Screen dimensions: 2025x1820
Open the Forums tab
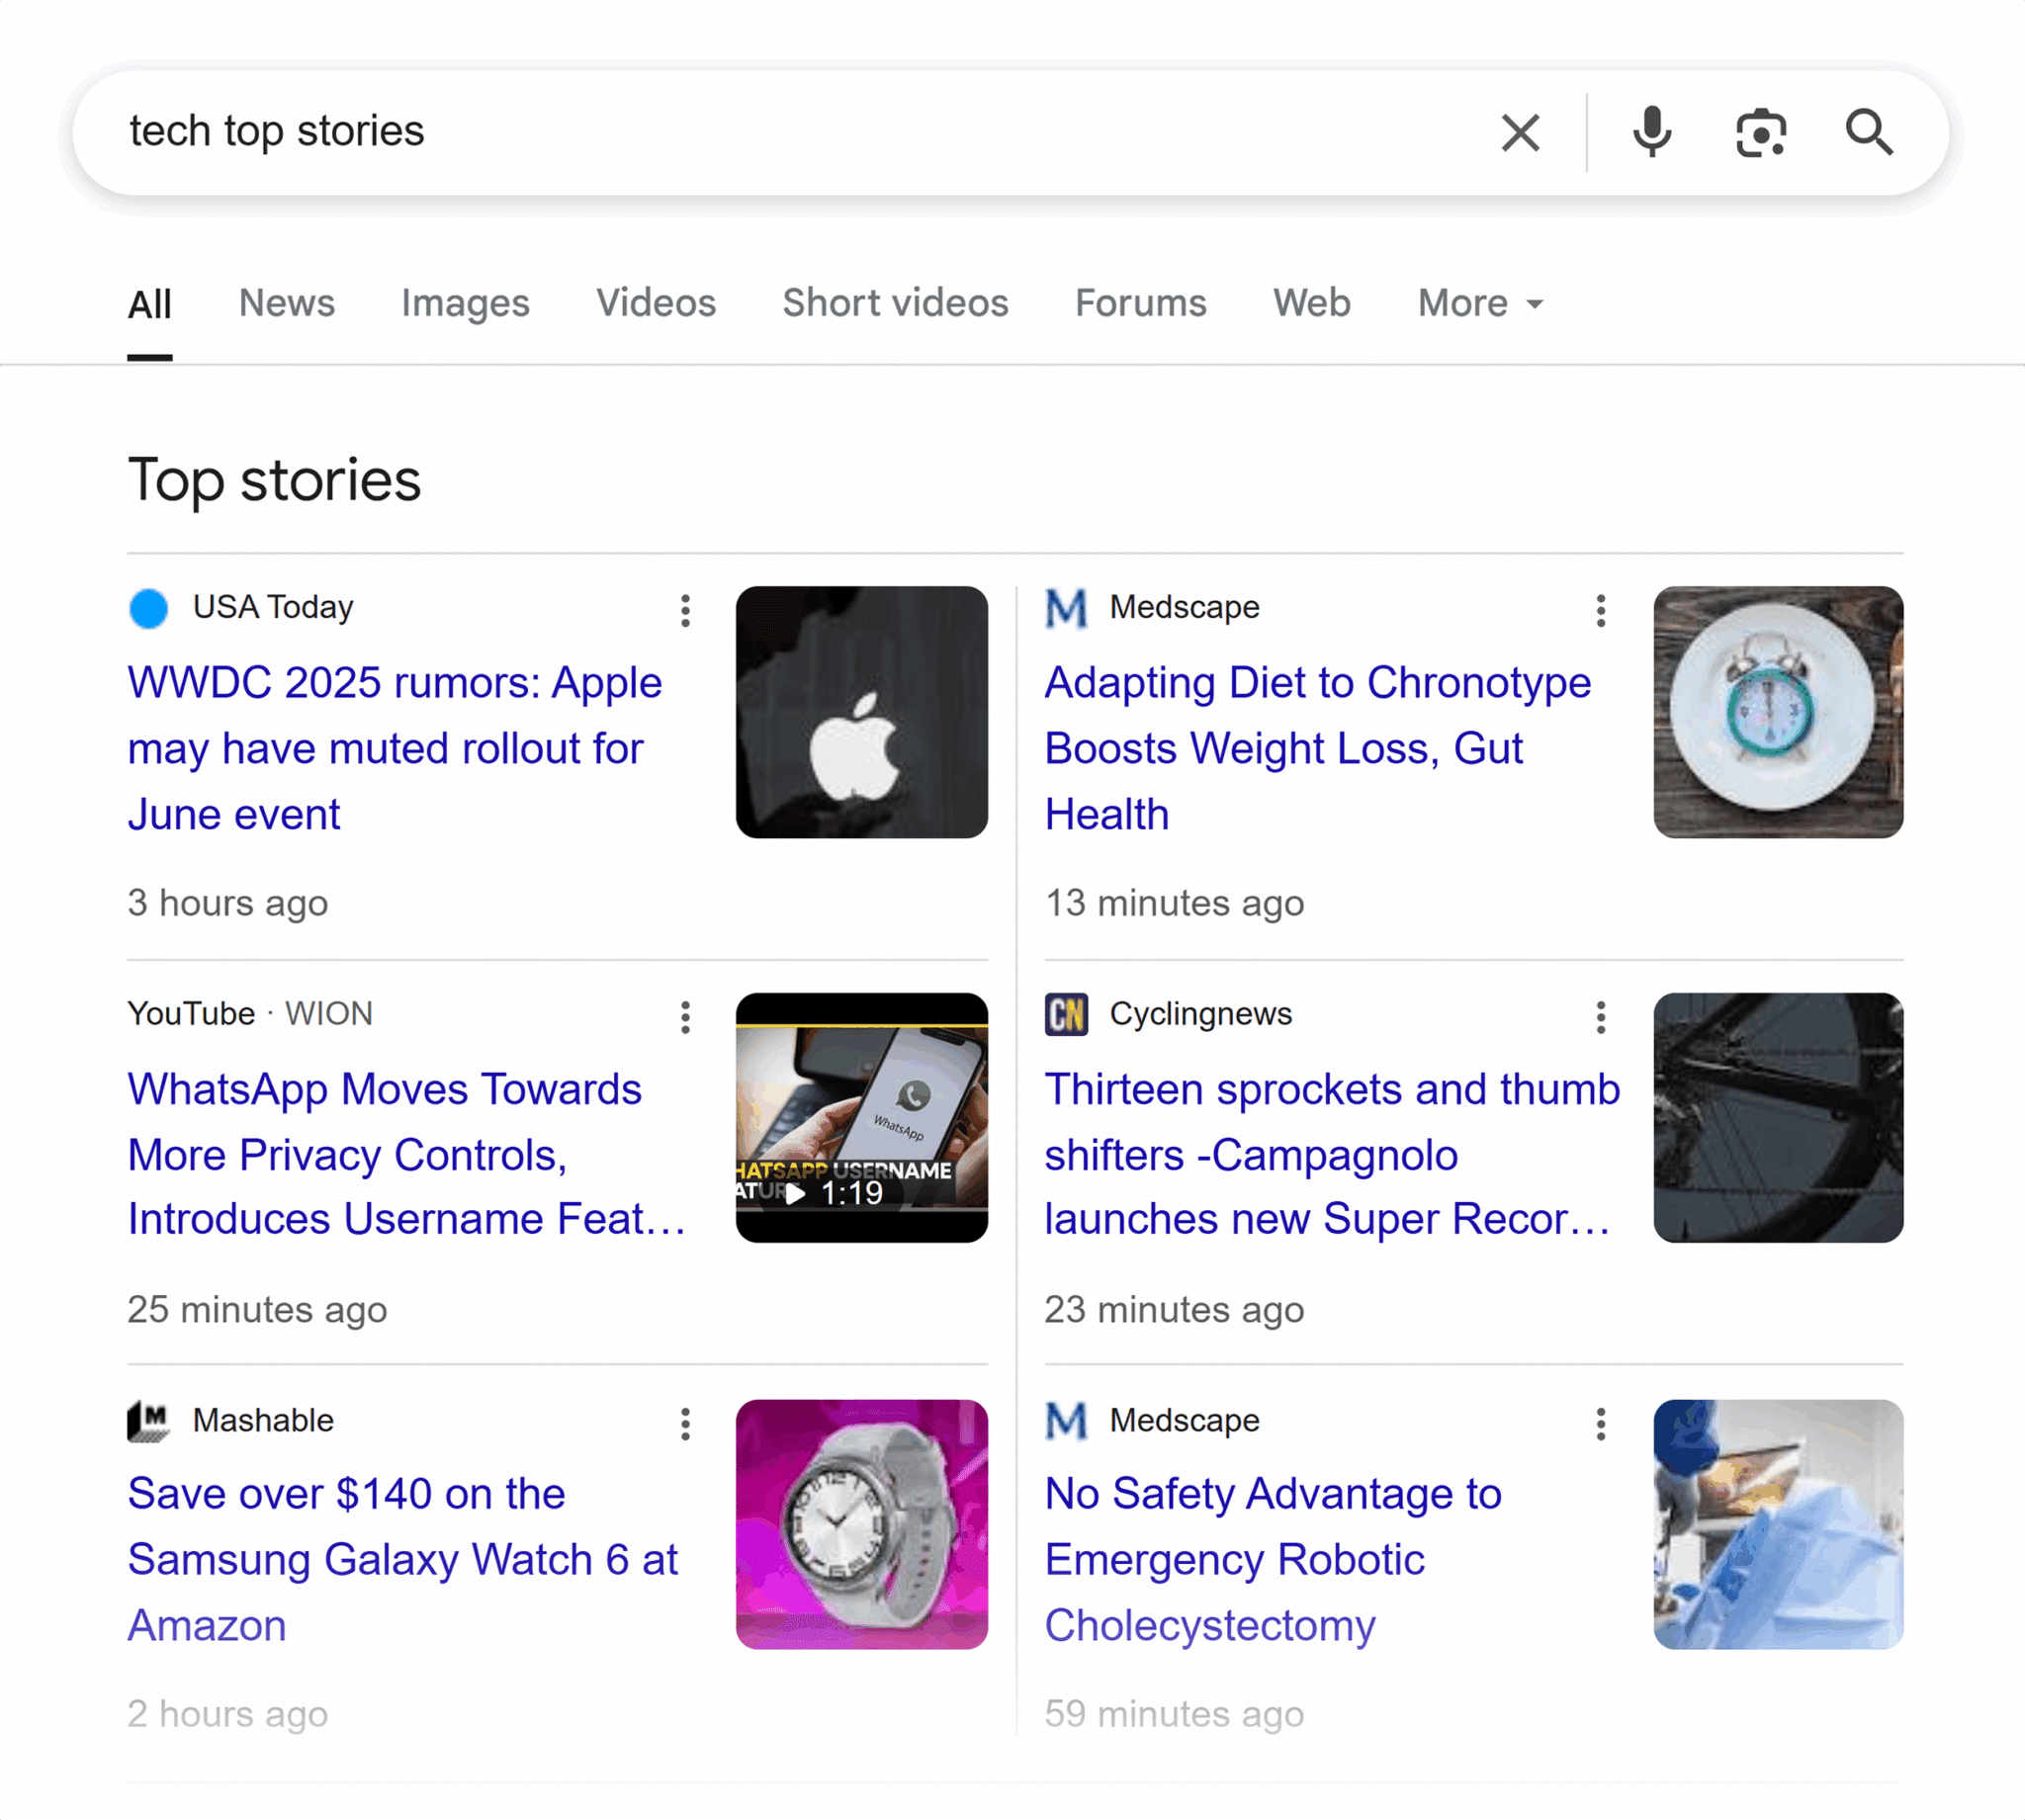pos(1141,303)
